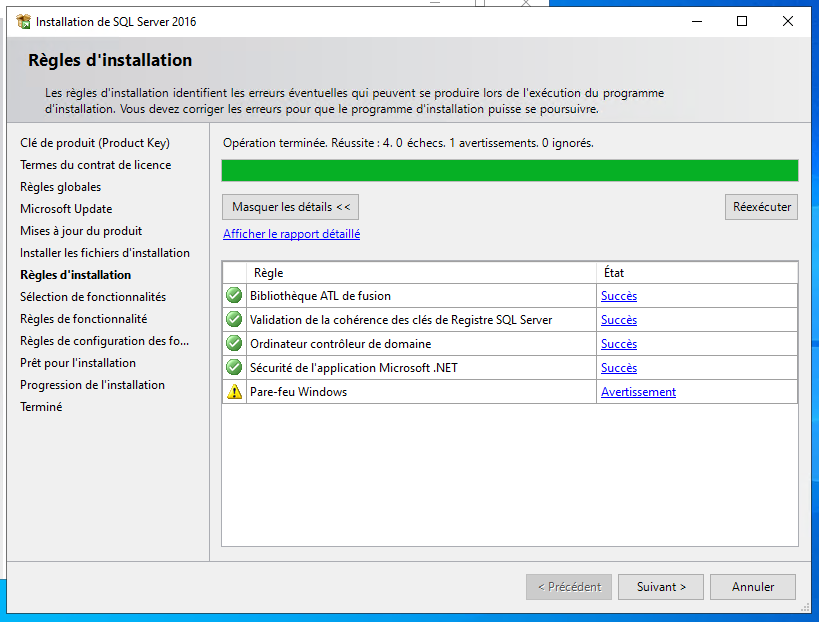Click warning triangle icon for Pare-feu Windows
819x622 pixels.
click(235, 392)
